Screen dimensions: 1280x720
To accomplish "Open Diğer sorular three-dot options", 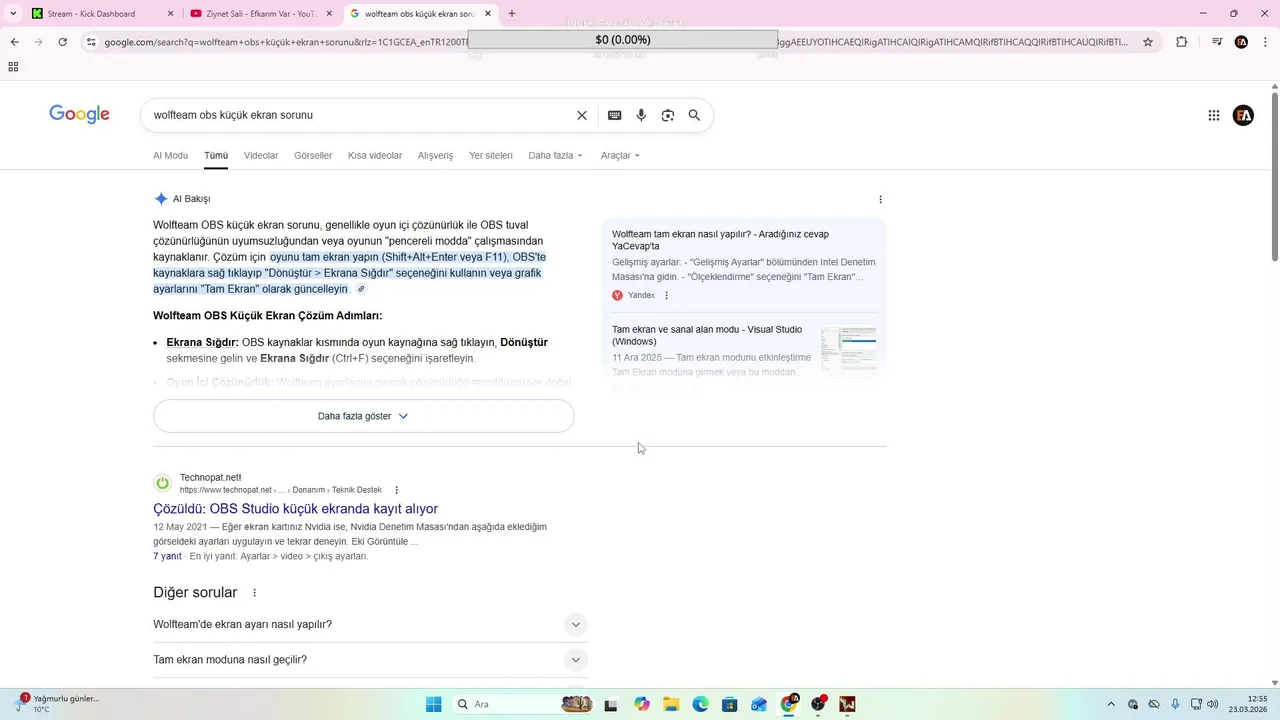I will pos(255,593).
